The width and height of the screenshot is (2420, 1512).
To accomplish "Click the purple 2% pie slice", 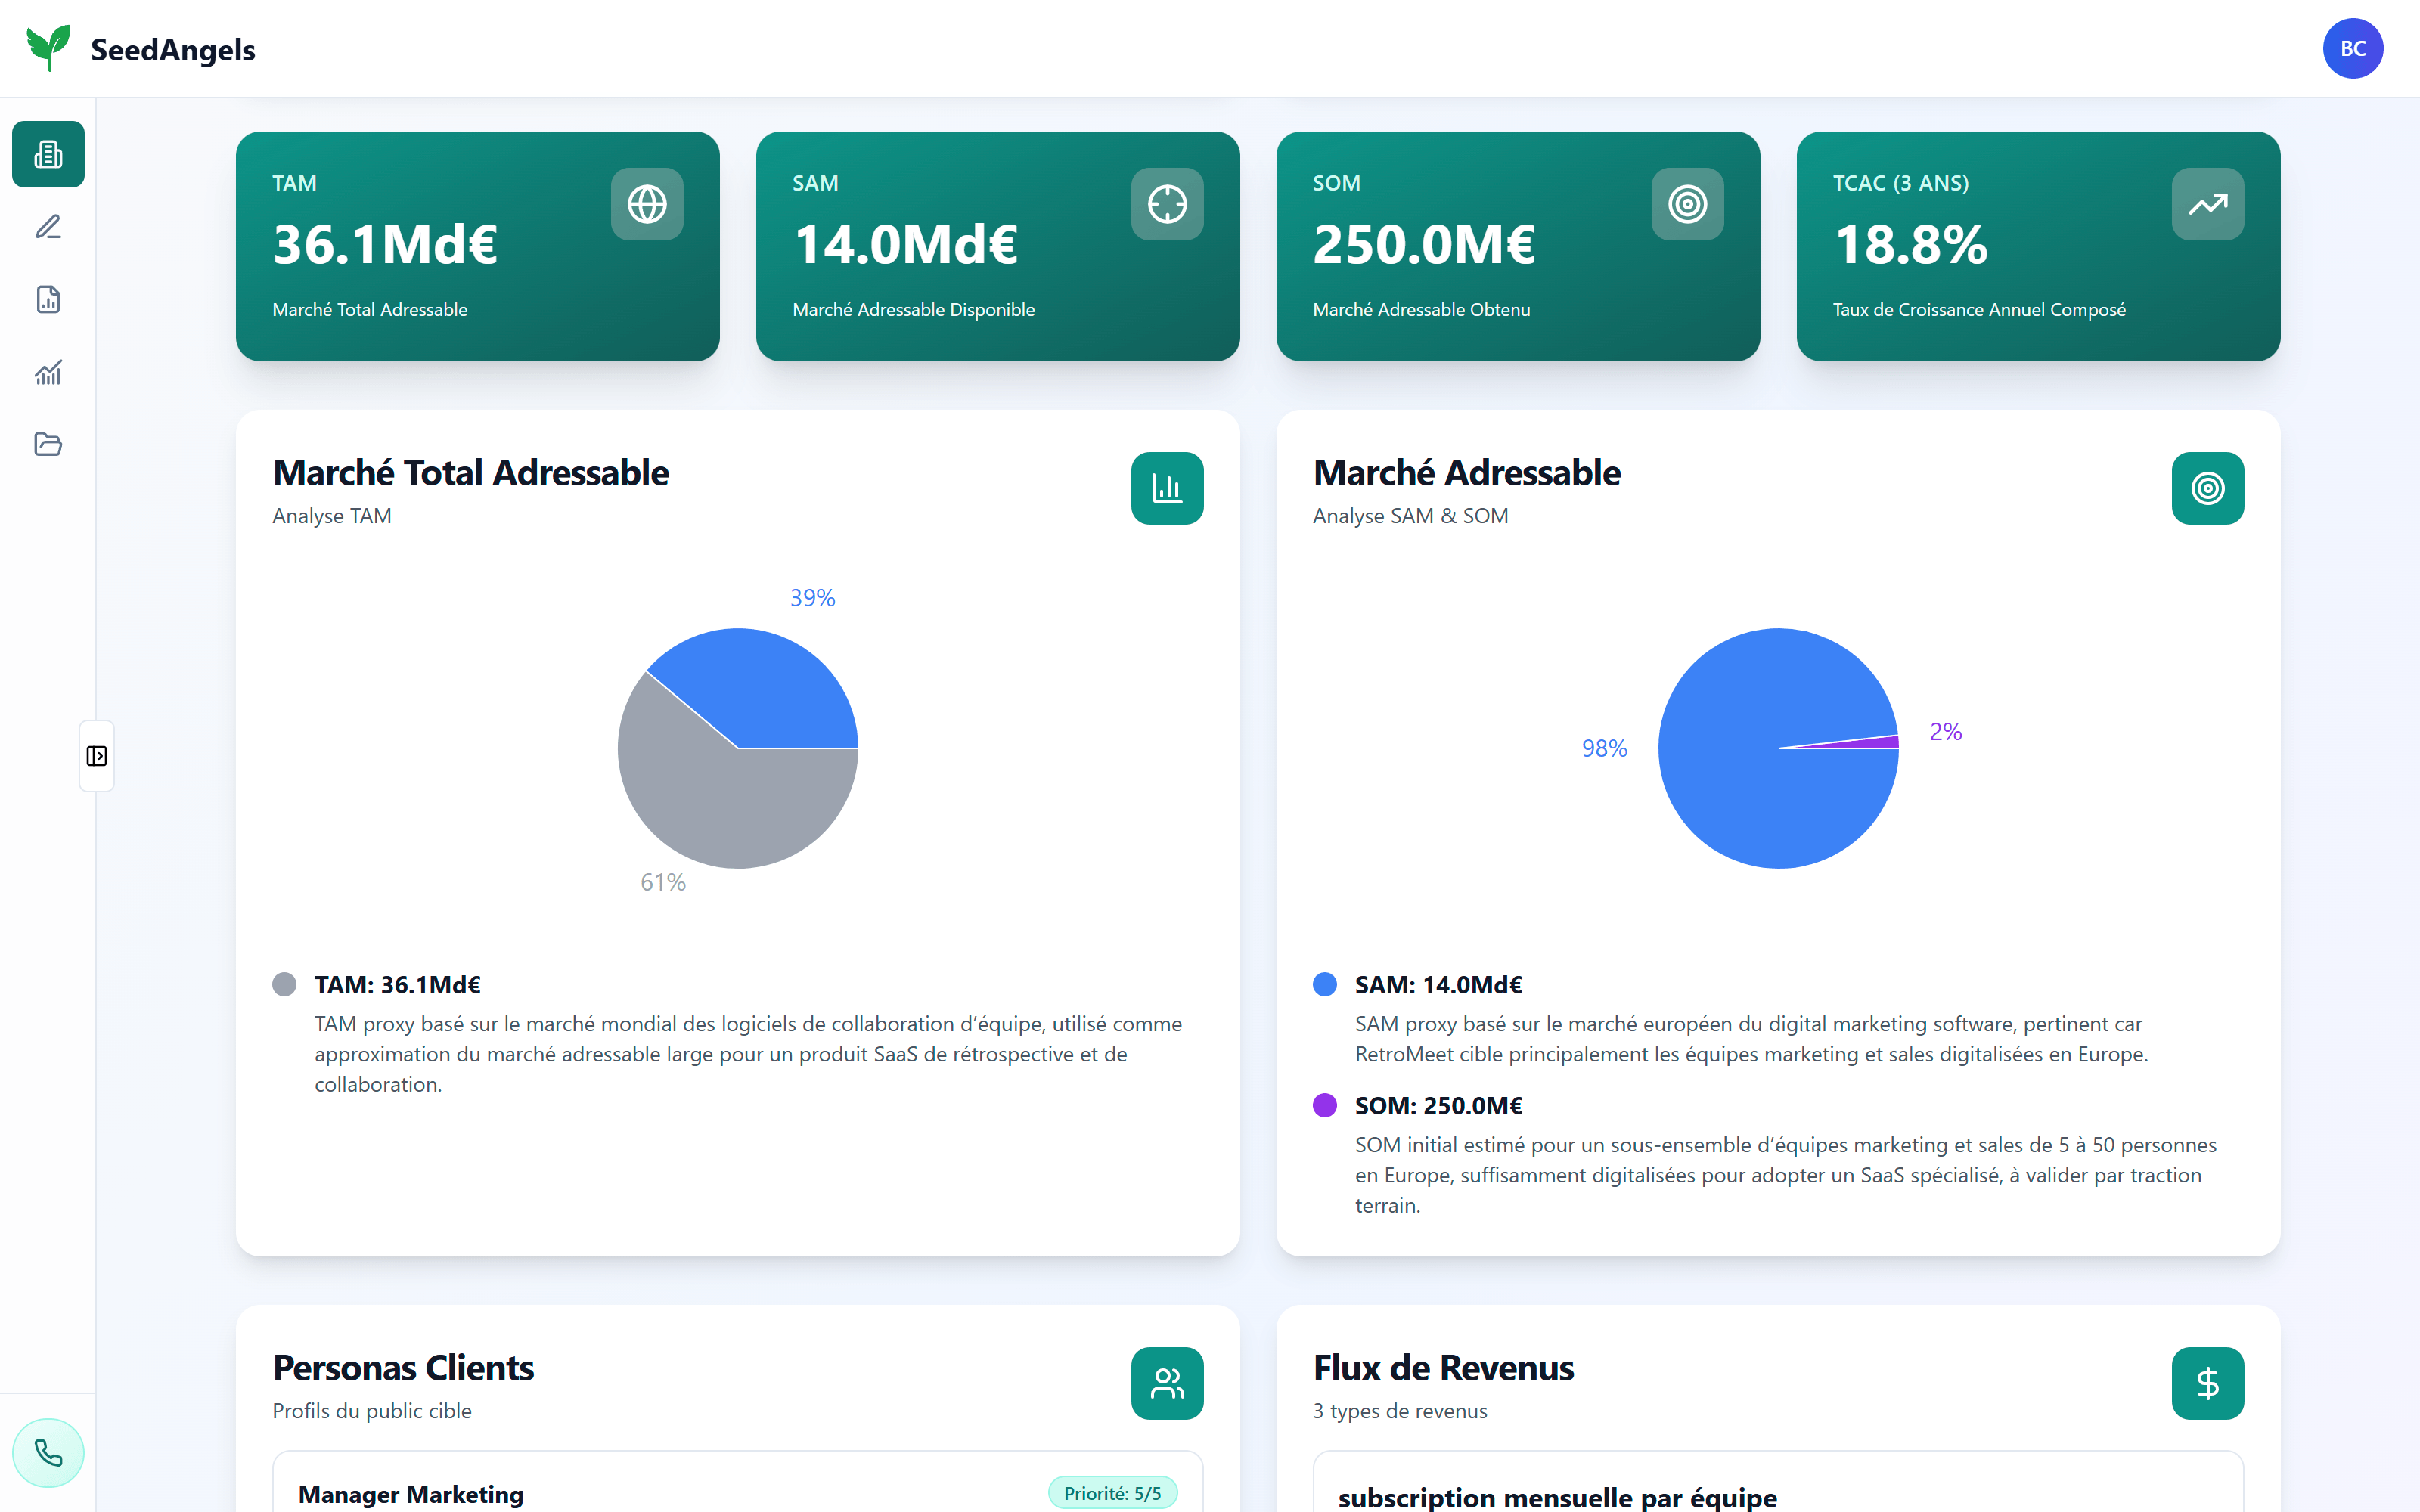I will tap(1870, 742).
